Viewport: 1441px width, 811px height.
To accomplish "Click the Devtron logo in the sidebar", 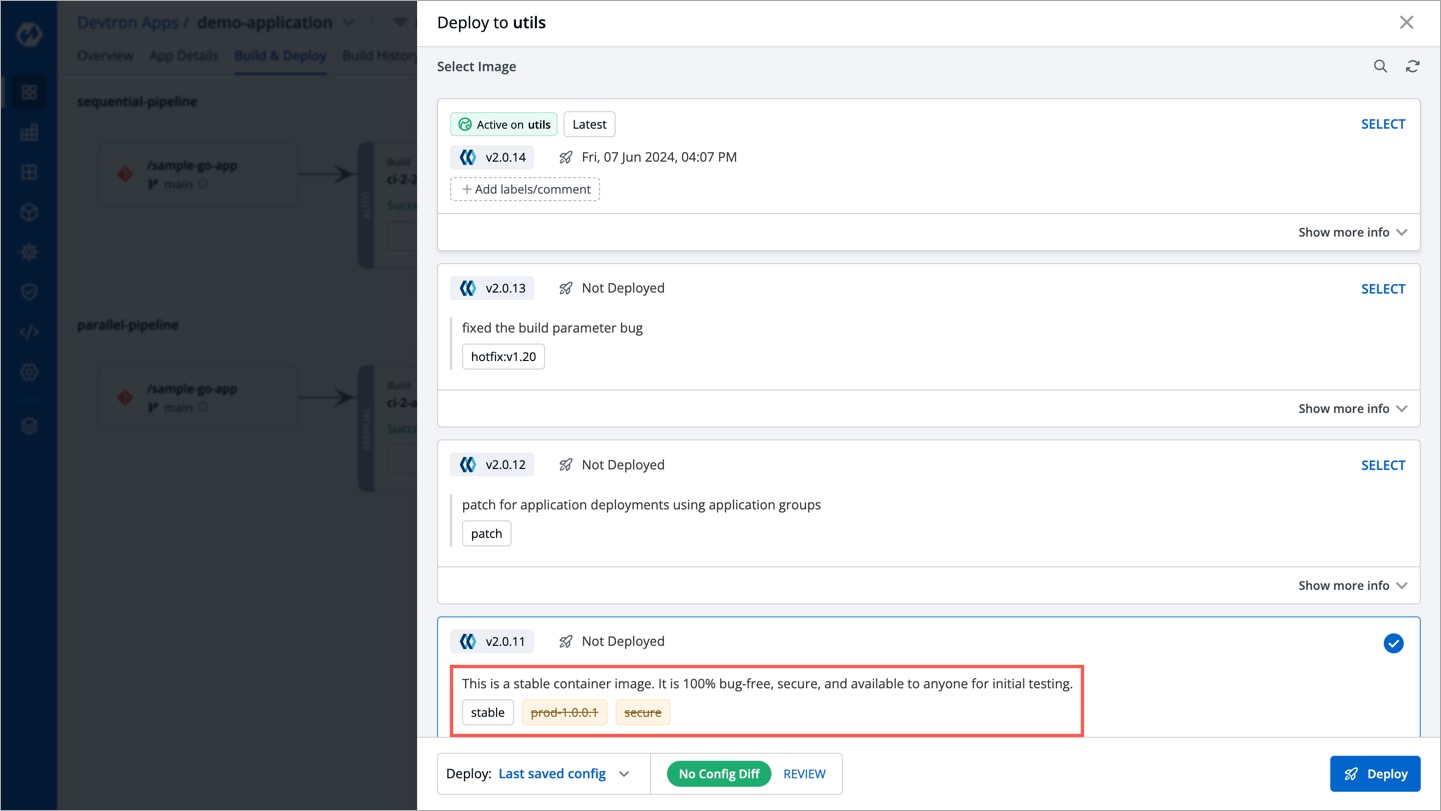I will coord(29,35).
